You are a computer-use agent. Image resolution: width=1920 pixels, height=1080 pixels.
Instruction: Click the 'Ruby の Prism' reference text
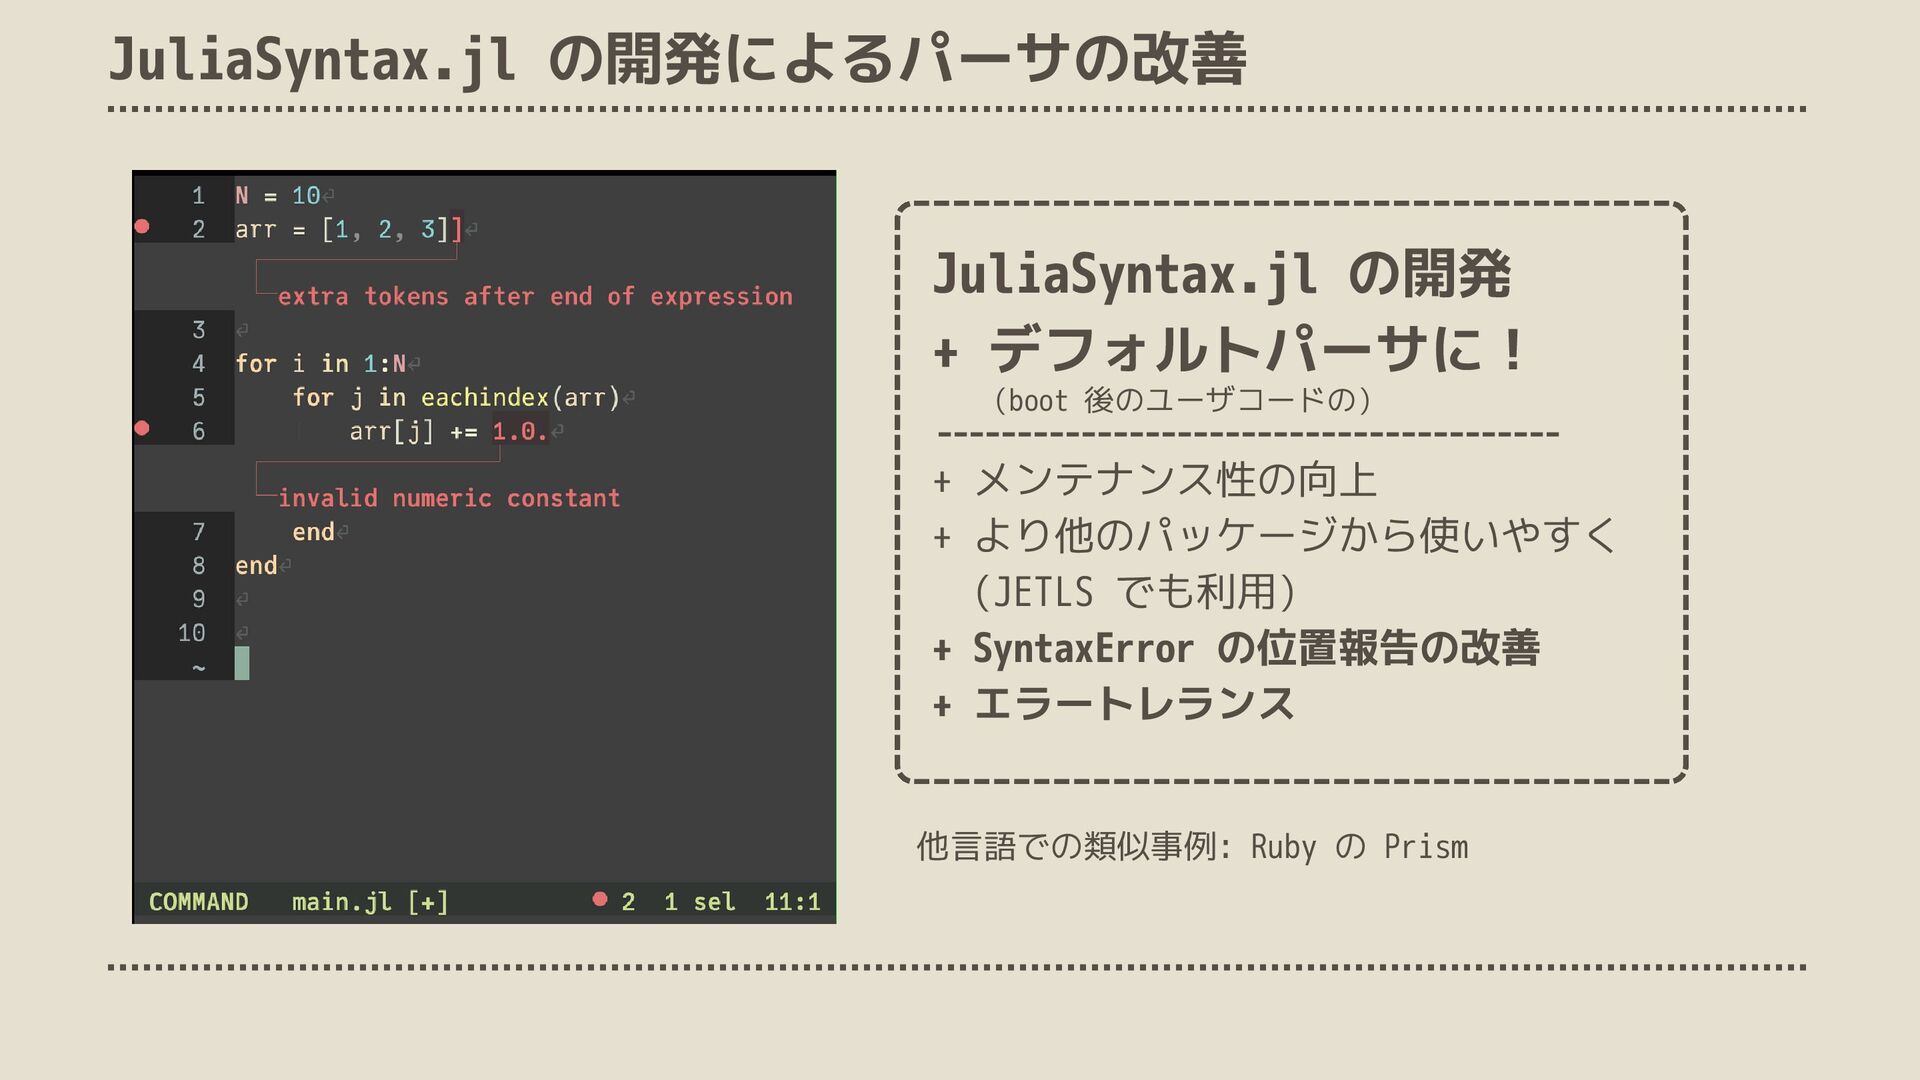[x=1359, y=847]
